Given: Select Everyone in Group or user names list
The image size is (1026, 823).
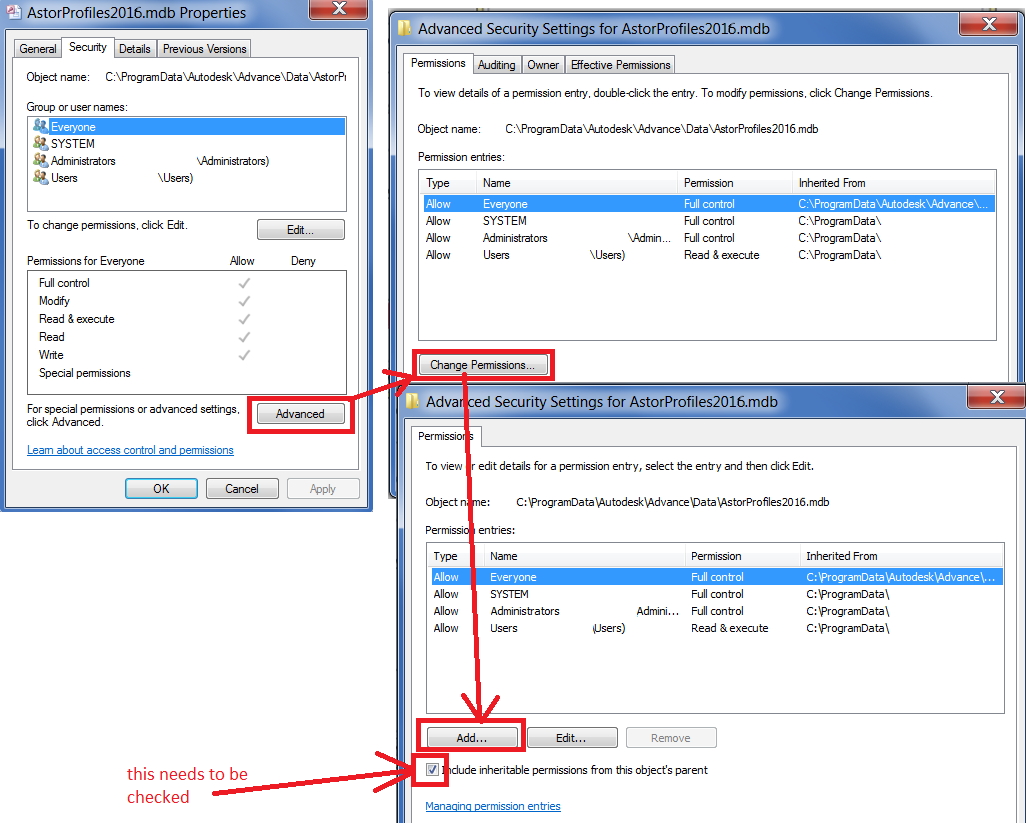Looking at the screenshot, I should coord(187,126).
